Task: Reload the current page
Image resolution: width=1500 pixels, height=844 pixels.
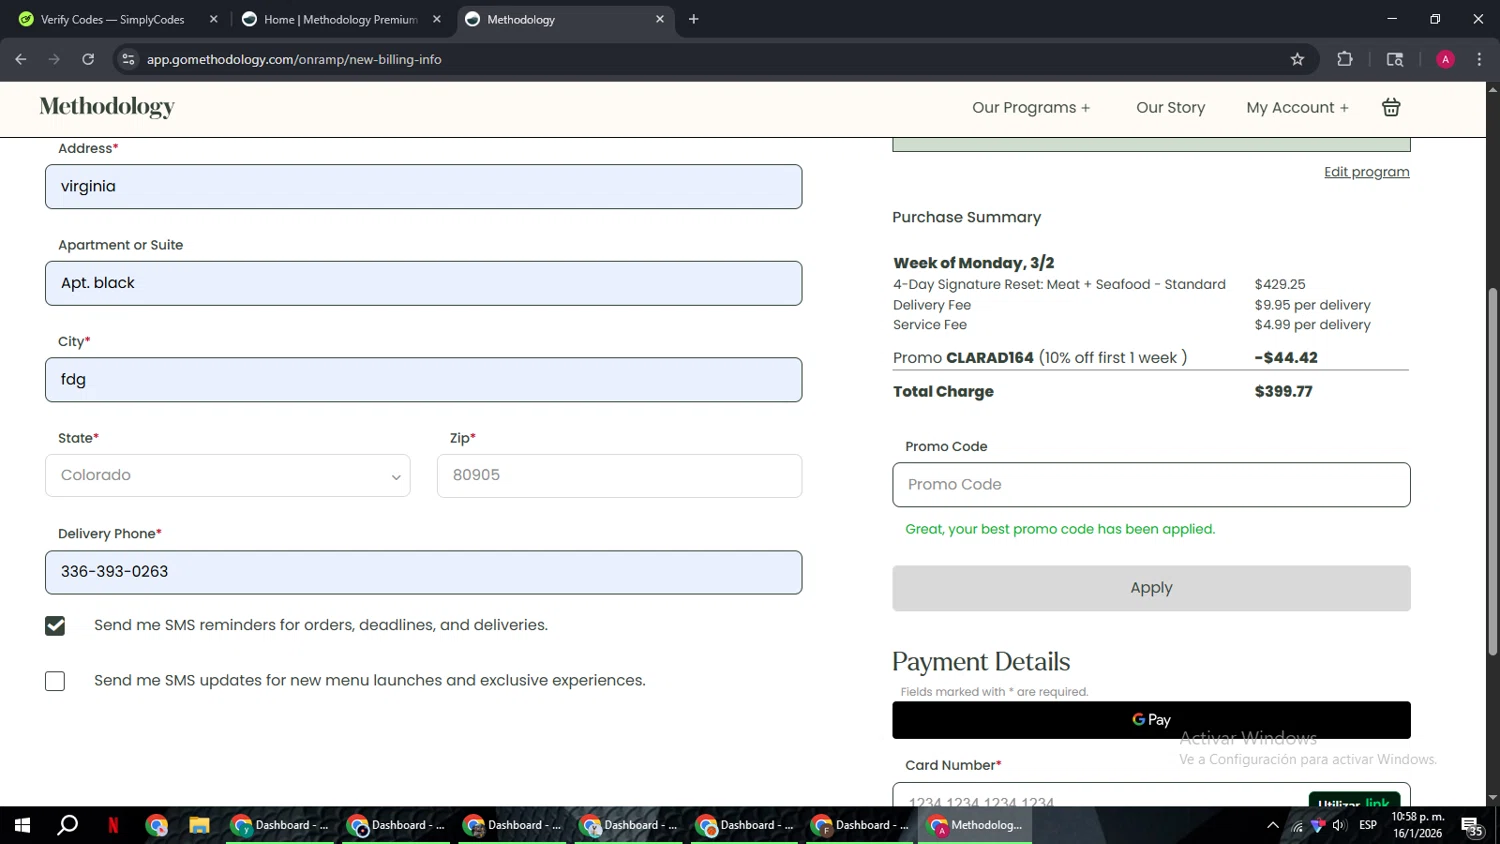Action: 88,59
